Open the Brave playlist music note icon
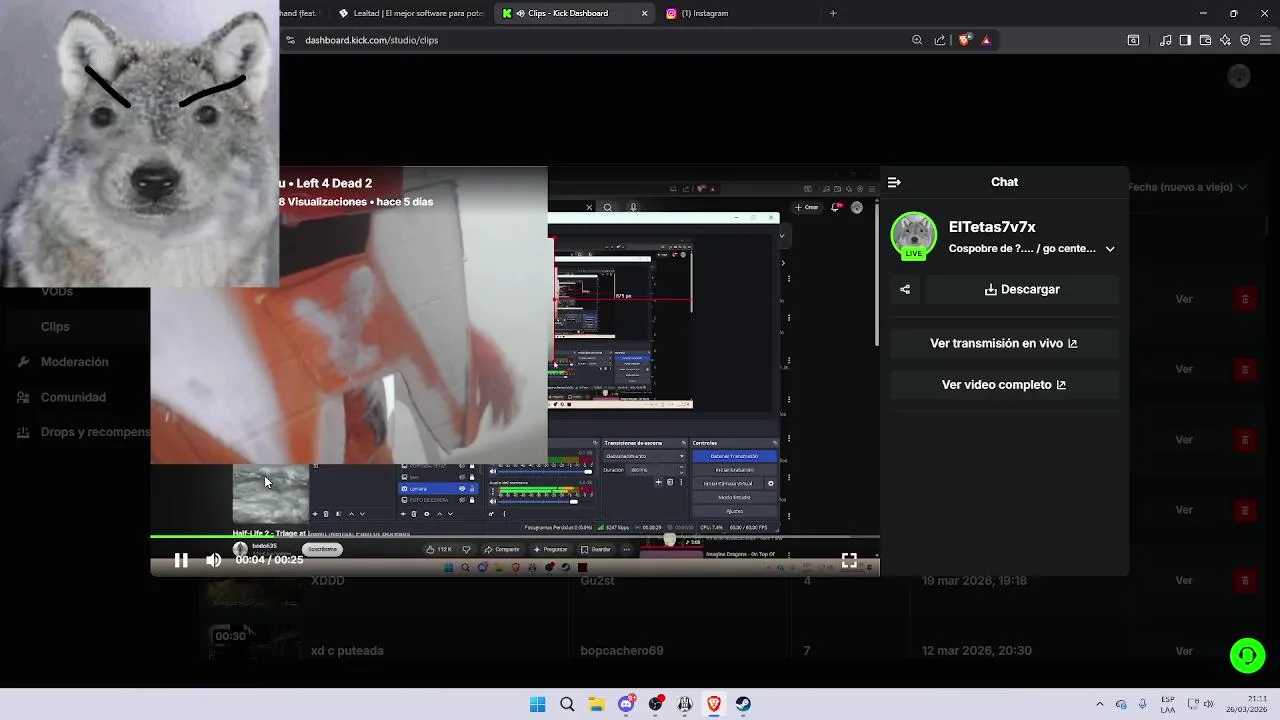Image resolution: width=1280 pixels, height=720 pixels. [1165, 40]
